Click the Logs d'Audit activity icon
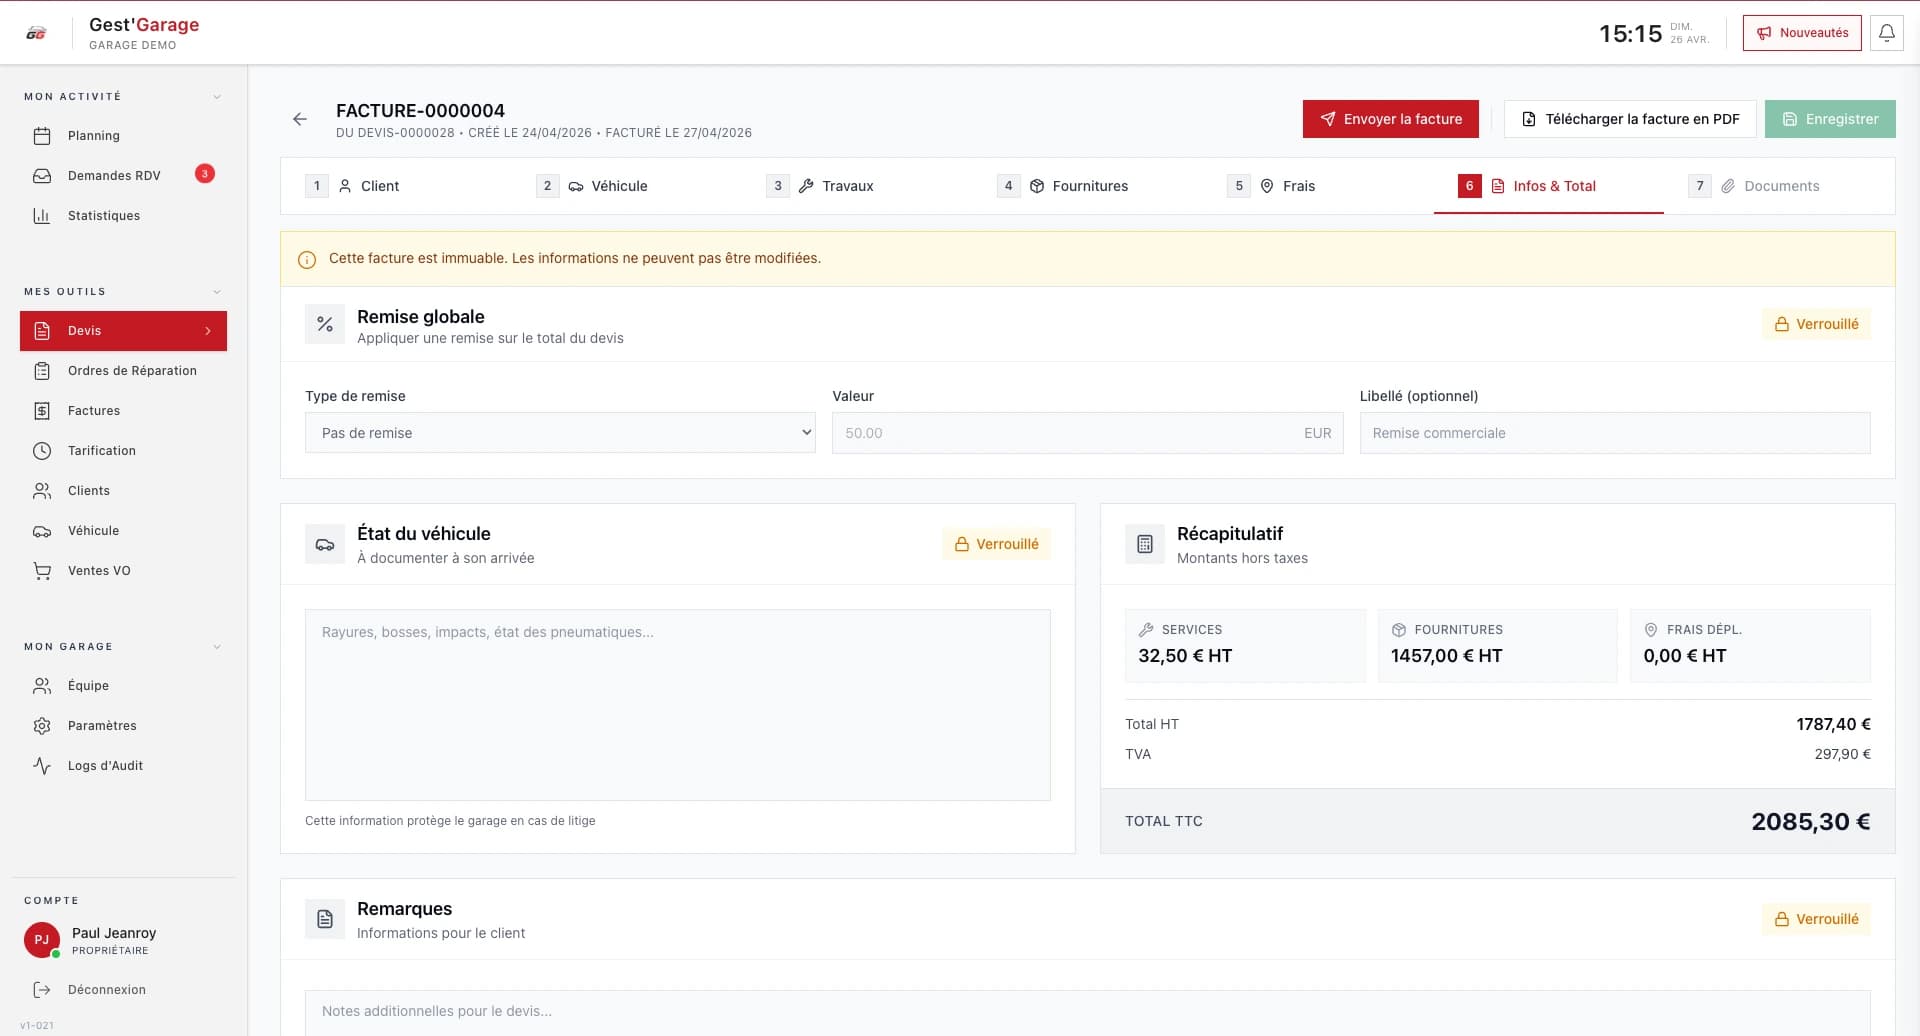 click(42, 766)
